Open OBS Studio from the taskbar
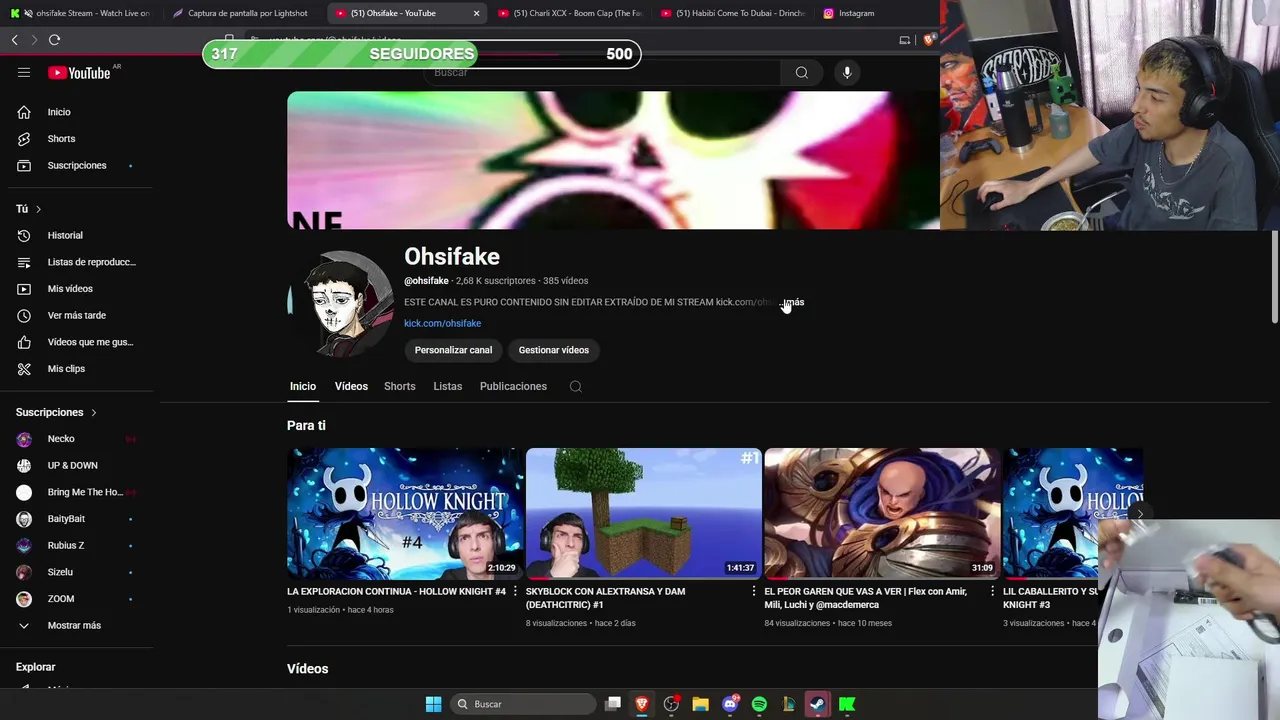The image size is (1280, 720). click(x=671, y=704)
